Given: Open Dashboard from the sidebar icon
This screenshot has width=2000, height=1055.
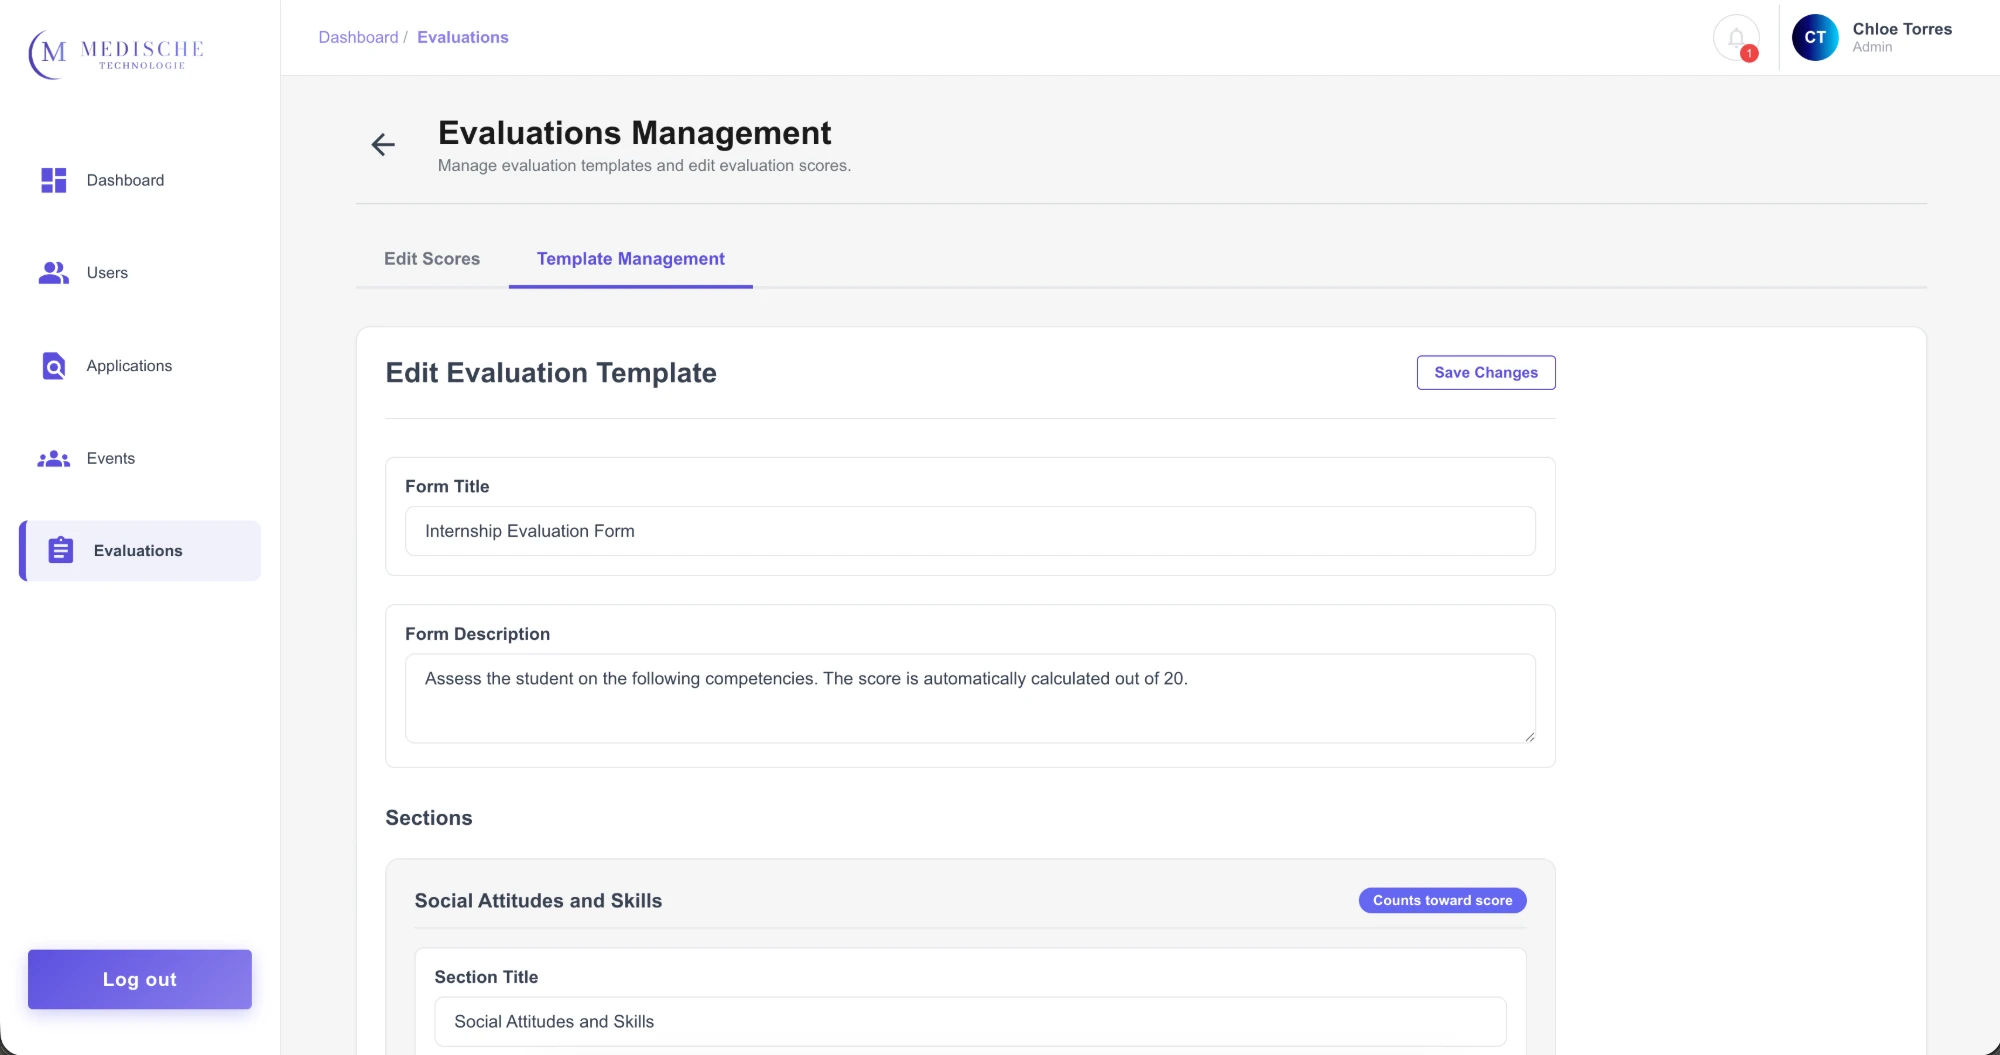Looking at the screenshot, I should (54, 180).
